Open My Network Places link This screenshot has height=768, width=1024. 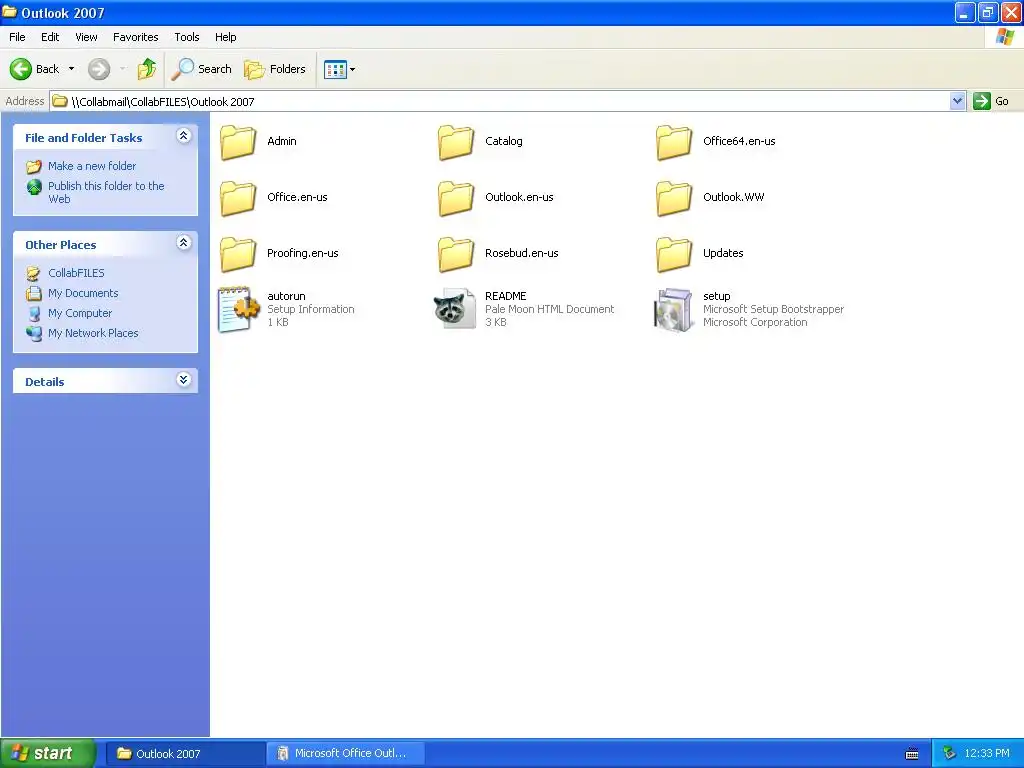(93, 333)
